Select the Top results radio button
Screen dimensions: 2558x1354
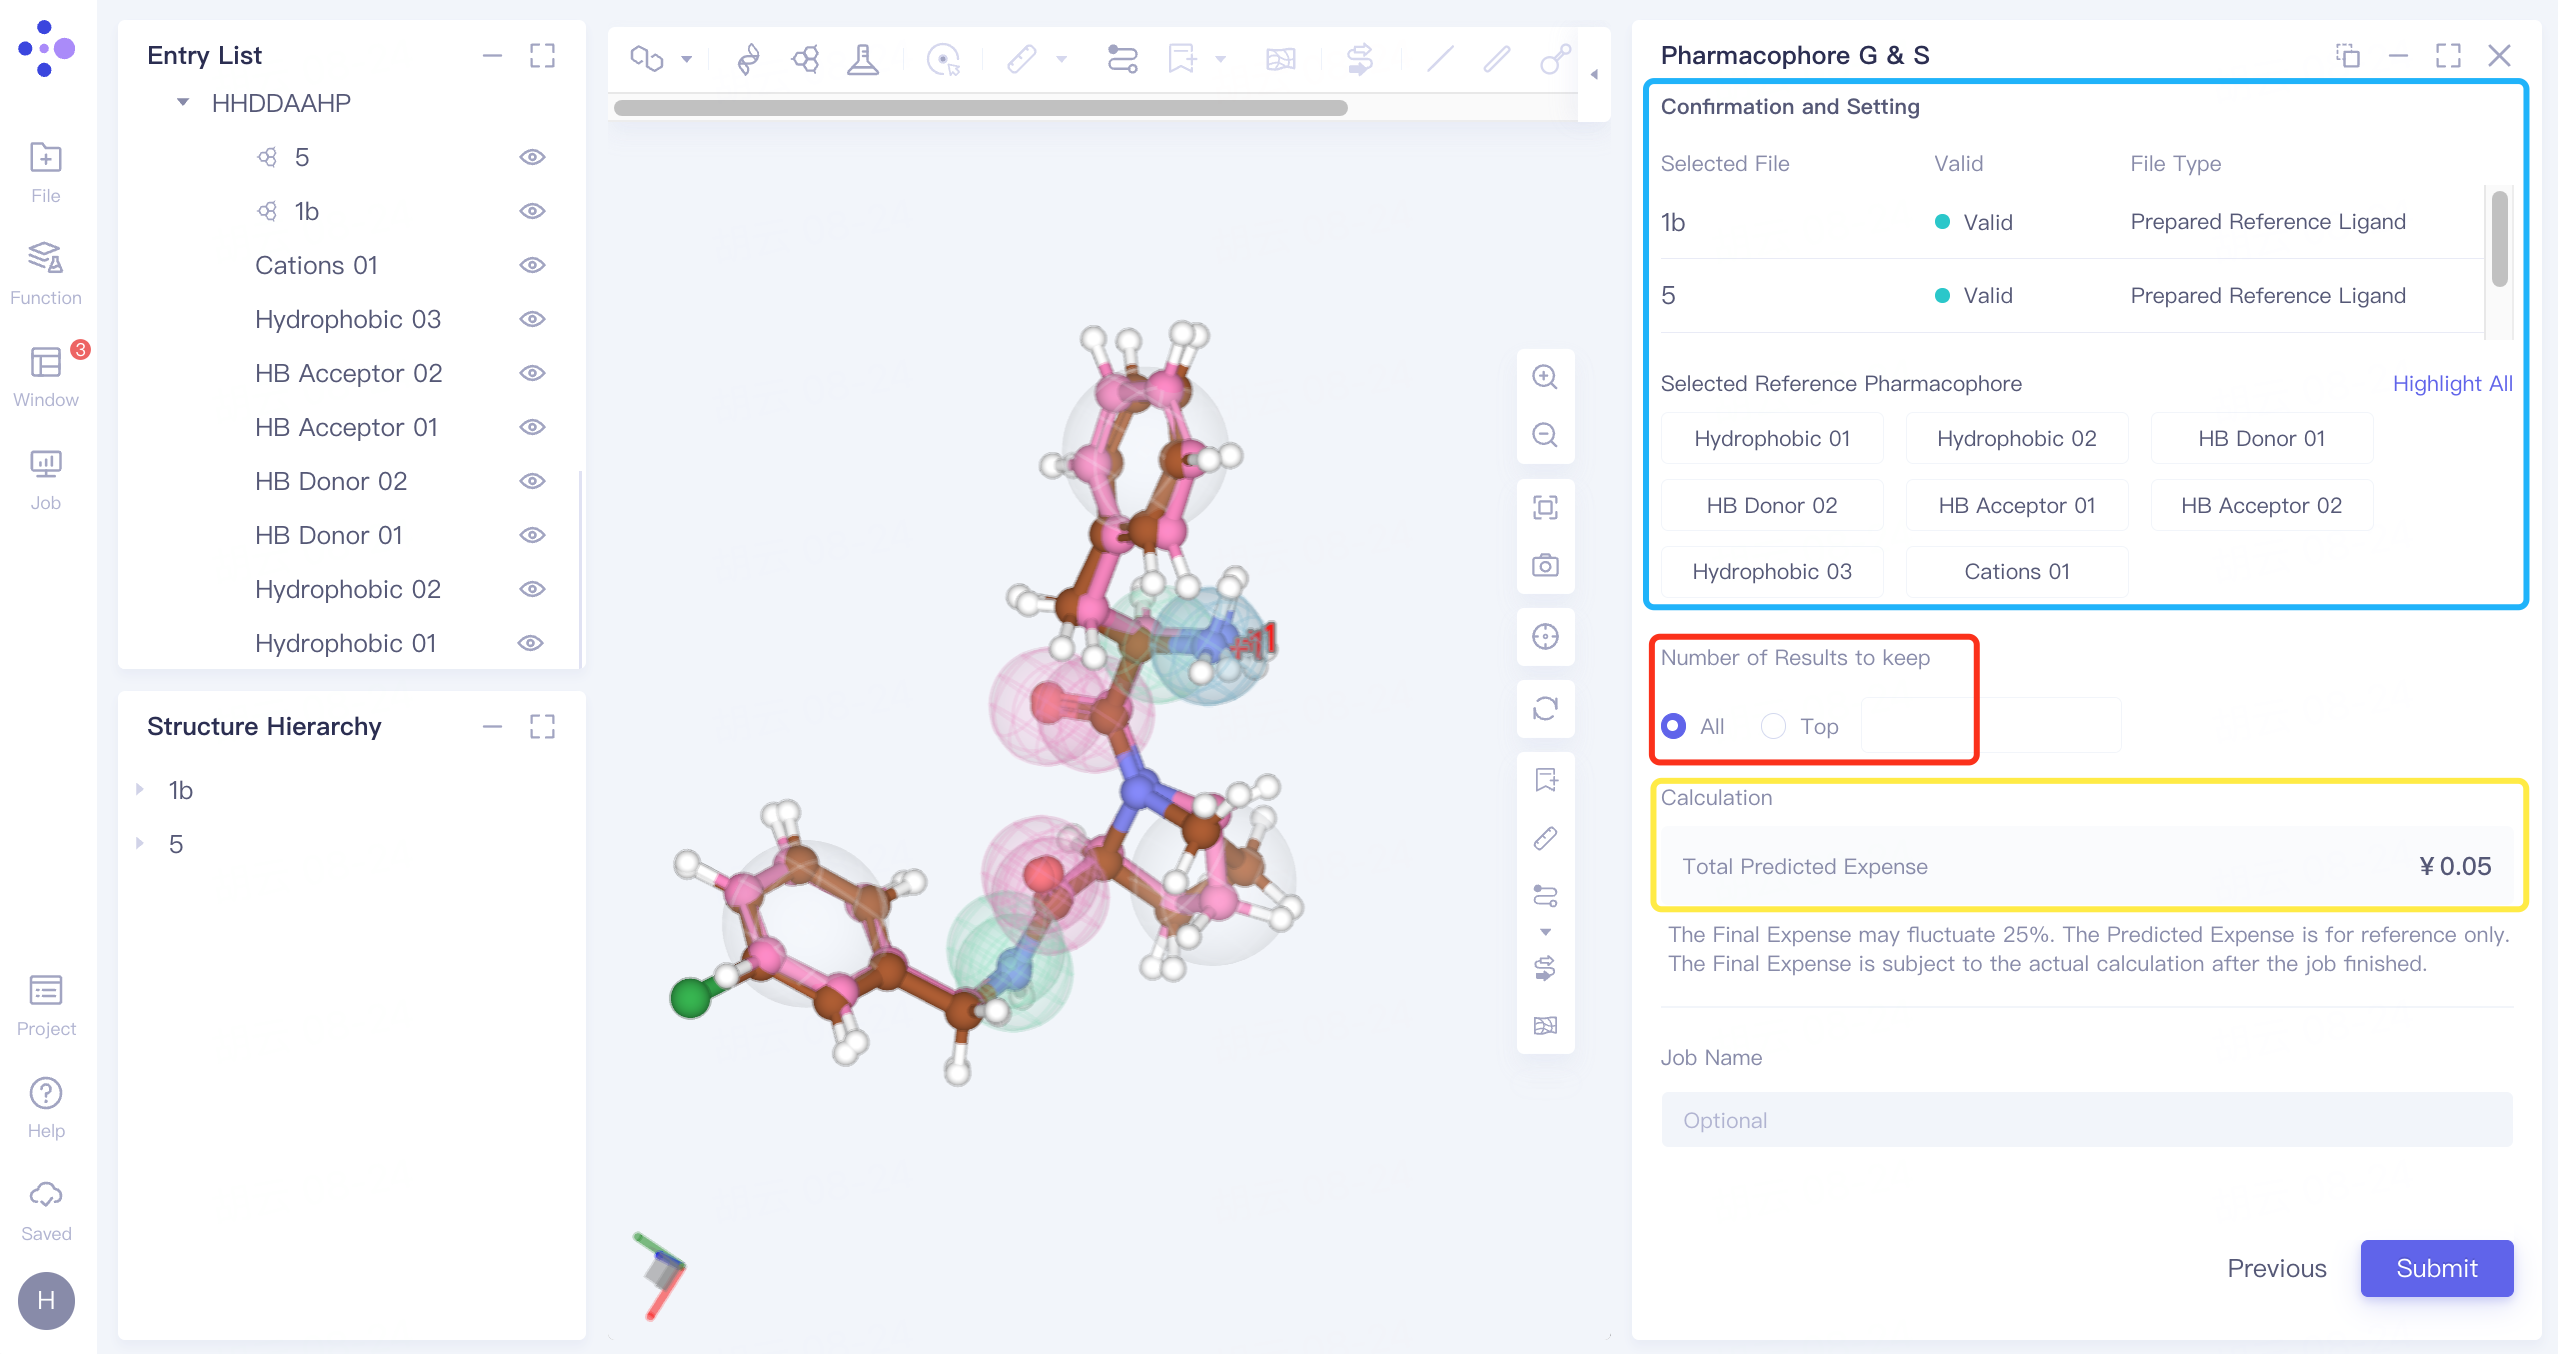coord(1773,726)
